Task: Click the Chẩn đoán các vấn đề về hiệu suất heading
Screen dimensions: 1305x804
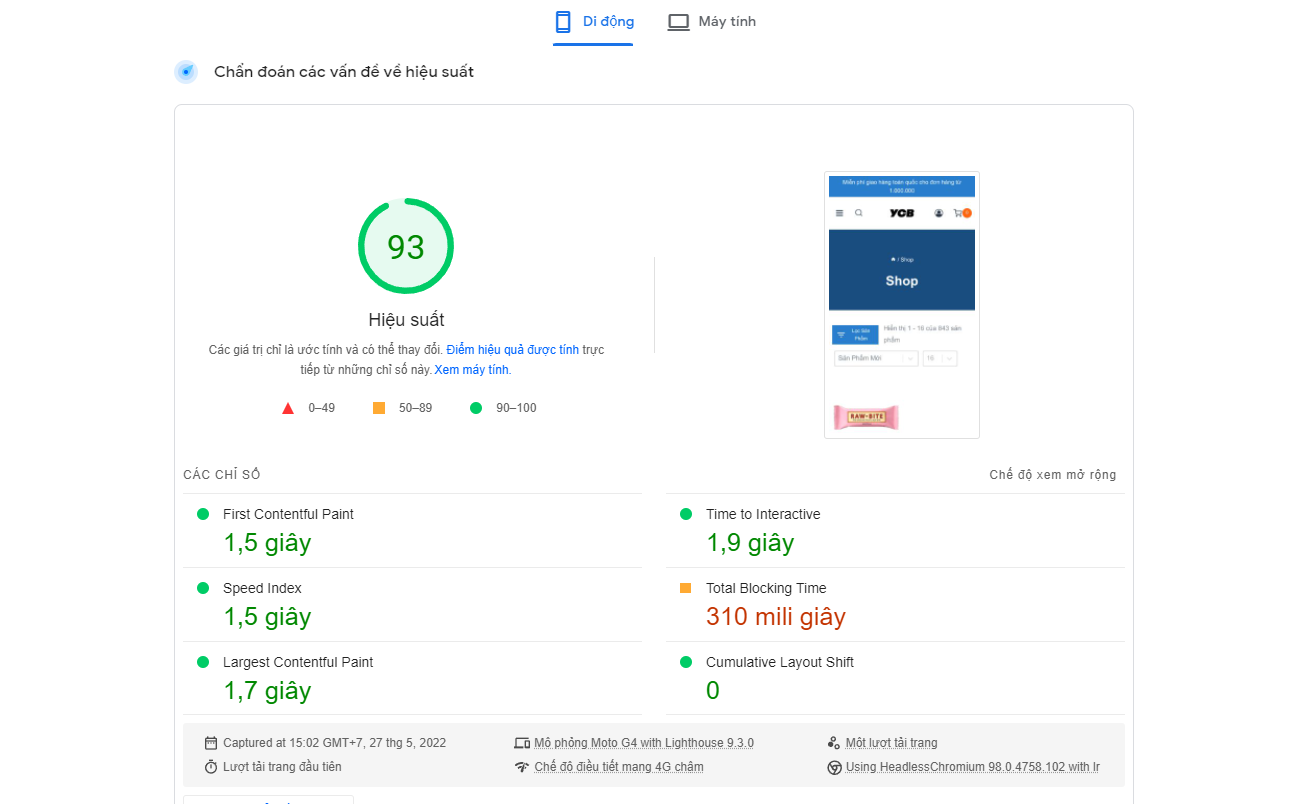Action: 344,72
